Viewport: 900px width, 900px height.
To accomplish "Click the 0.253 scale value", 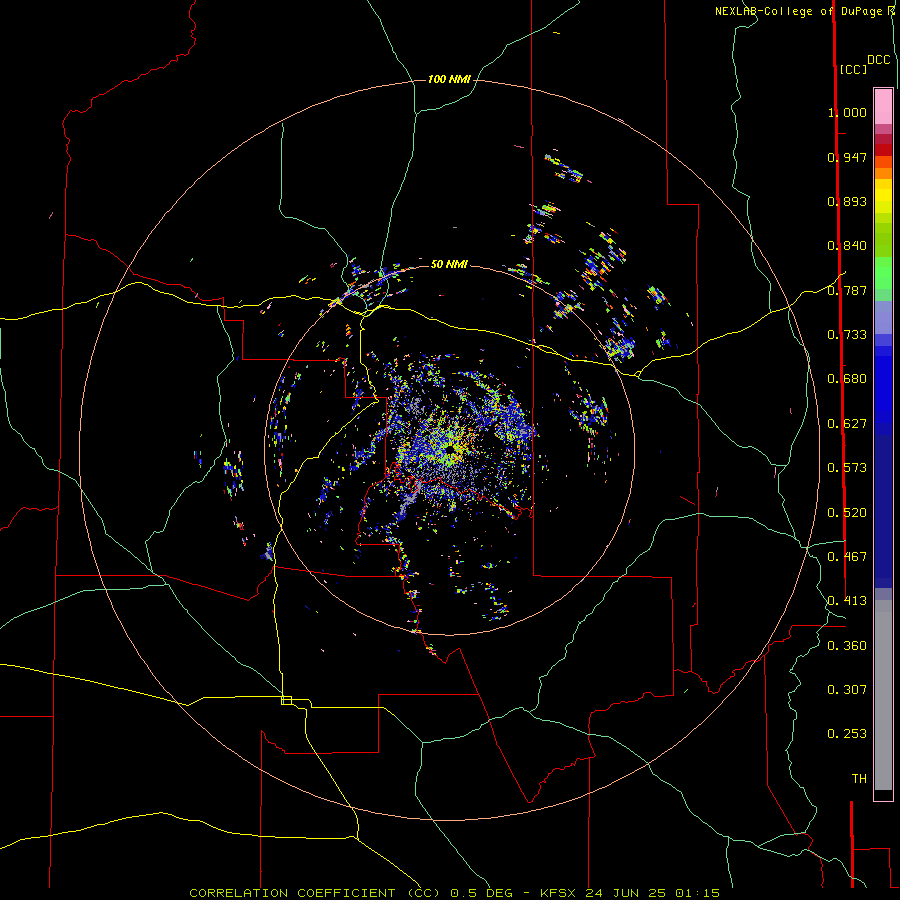I will 847,734.
